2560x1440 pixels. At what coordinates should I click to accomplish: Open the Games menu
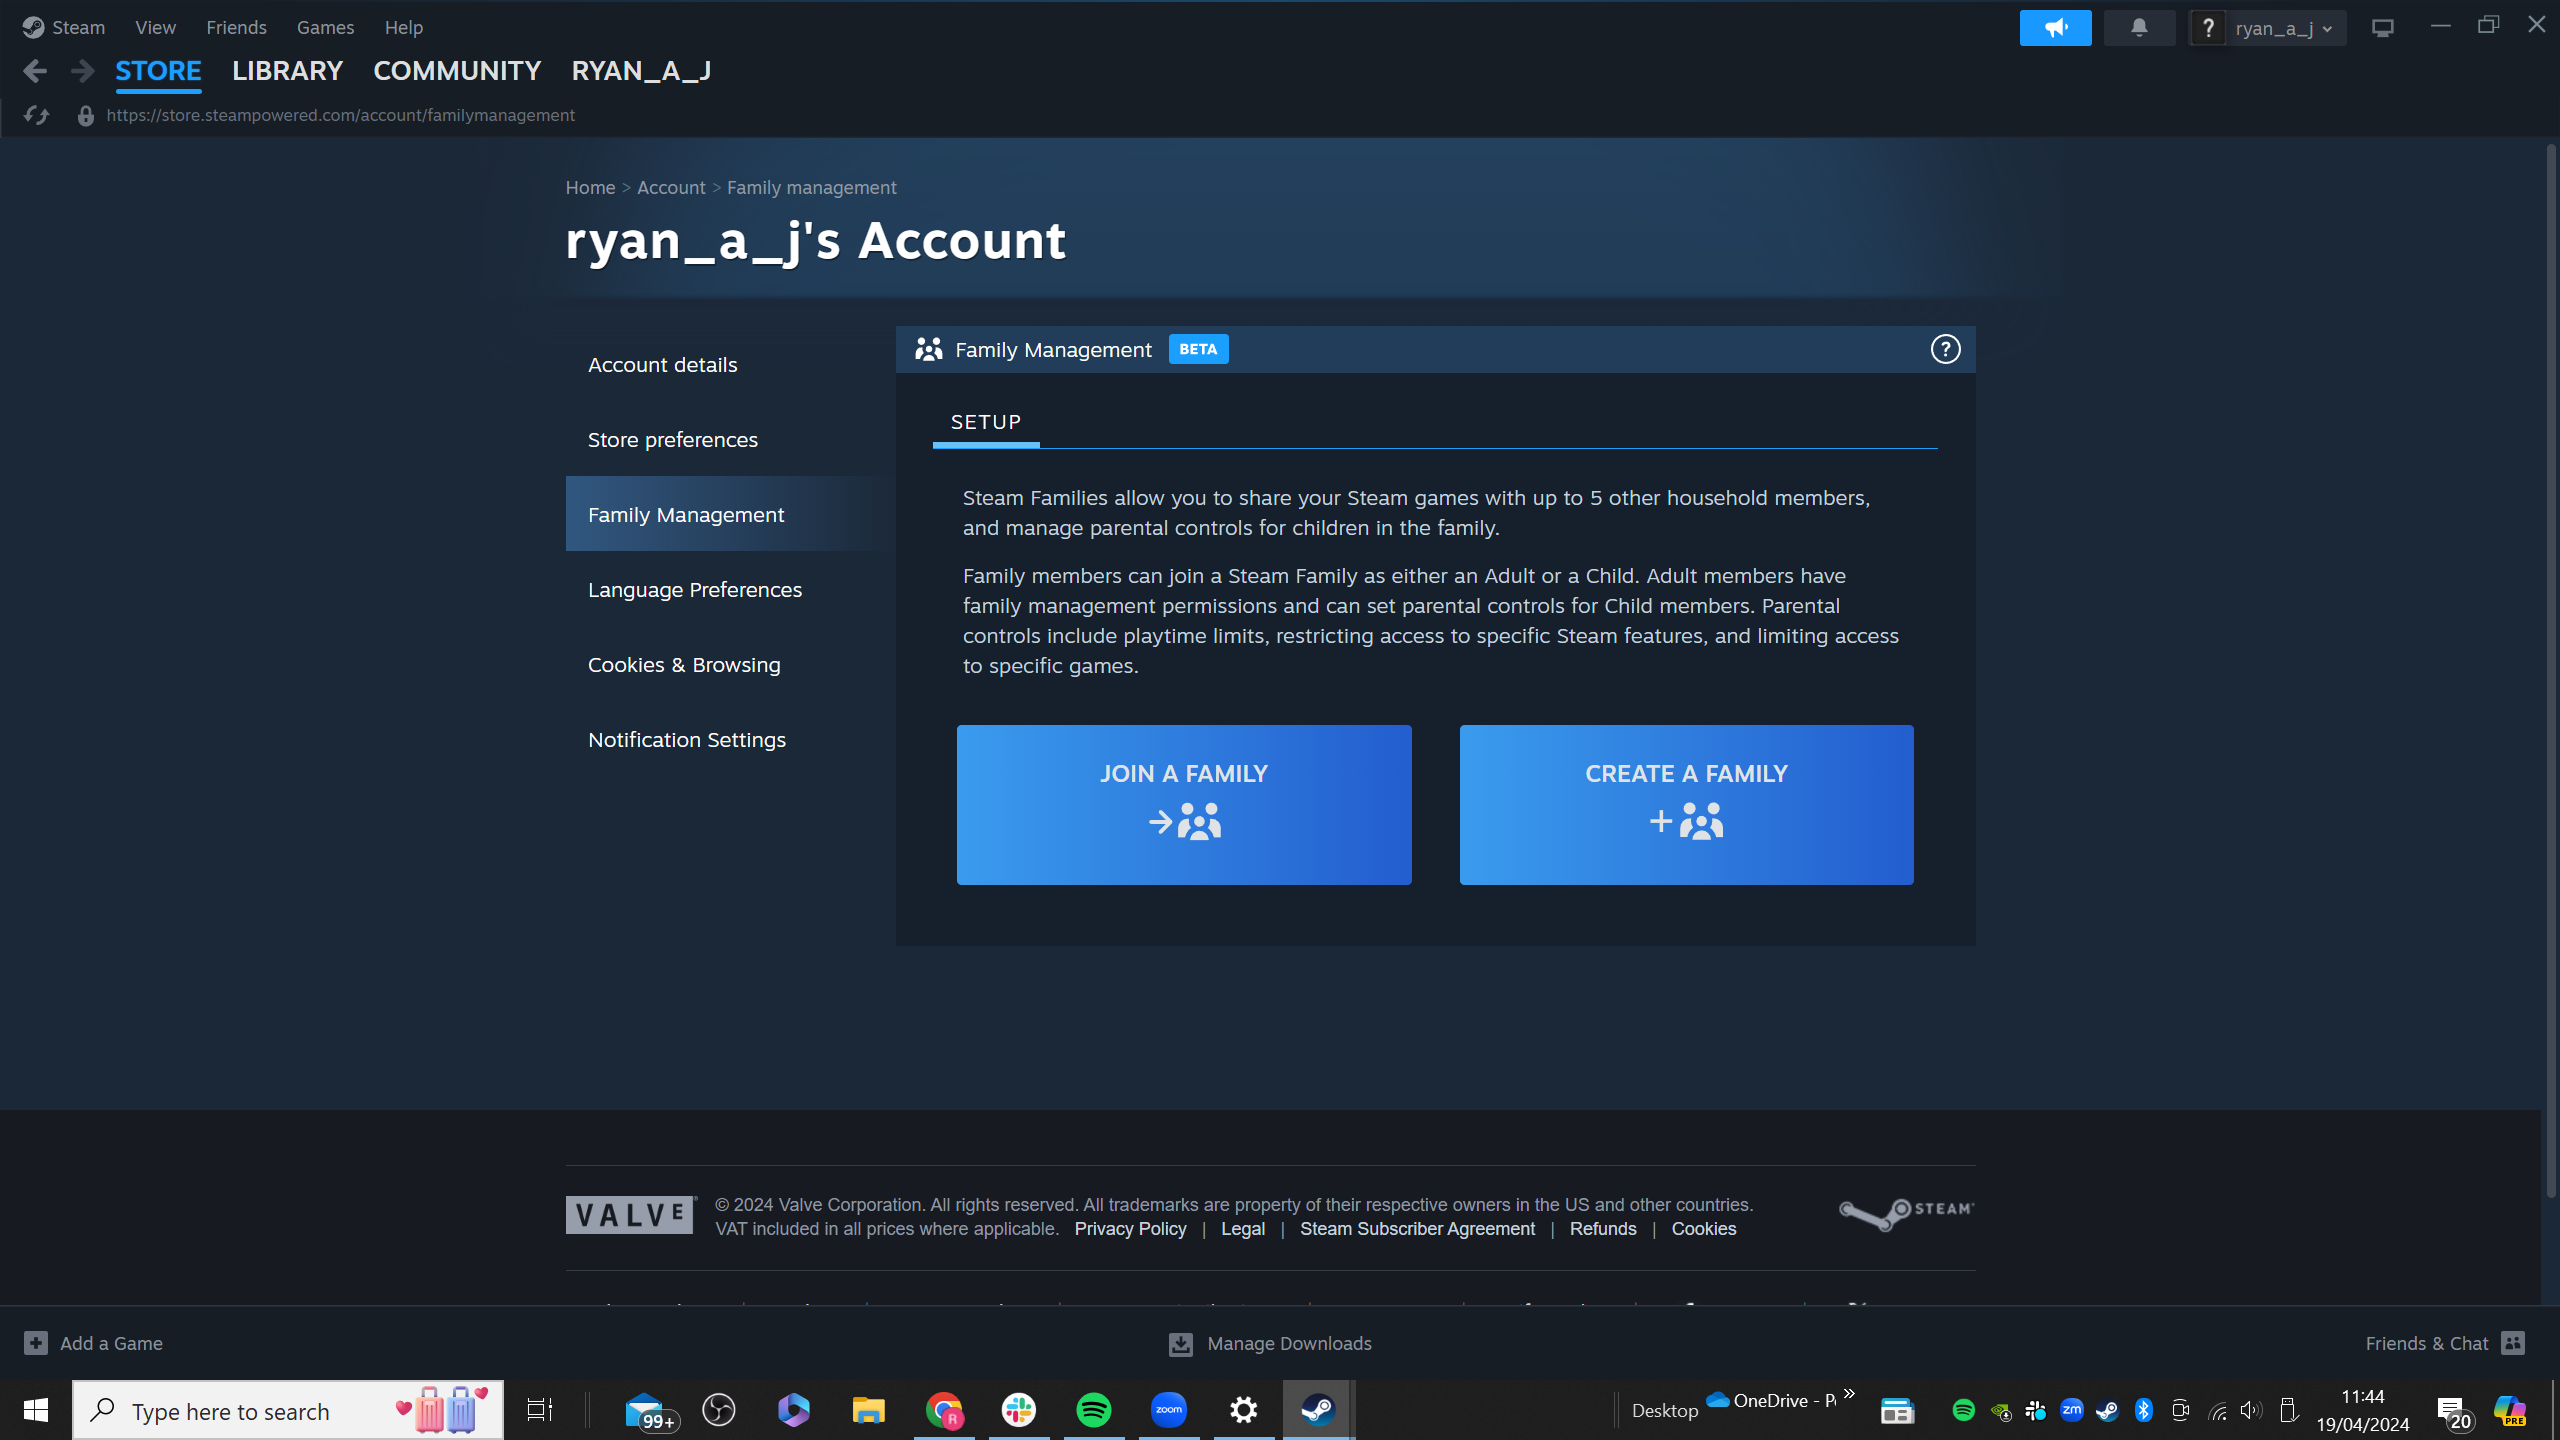325,27
